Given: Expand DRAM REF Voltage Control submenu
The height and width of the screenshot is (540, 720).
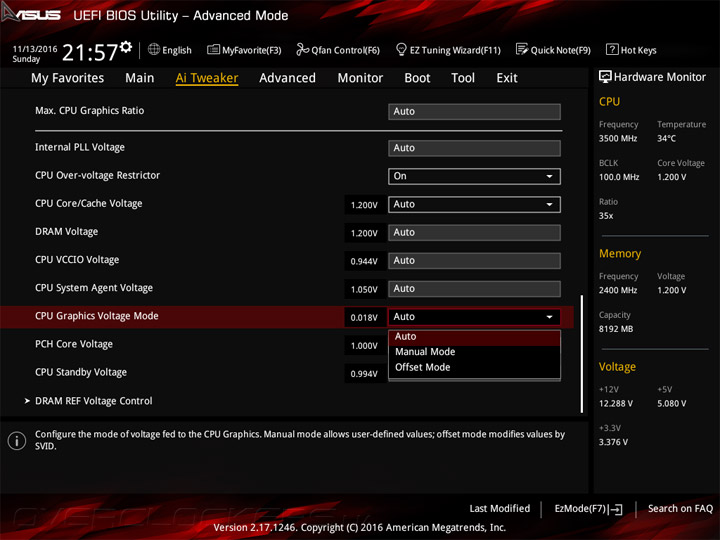Looking at the screenshot, I should (x=94, y=401).
